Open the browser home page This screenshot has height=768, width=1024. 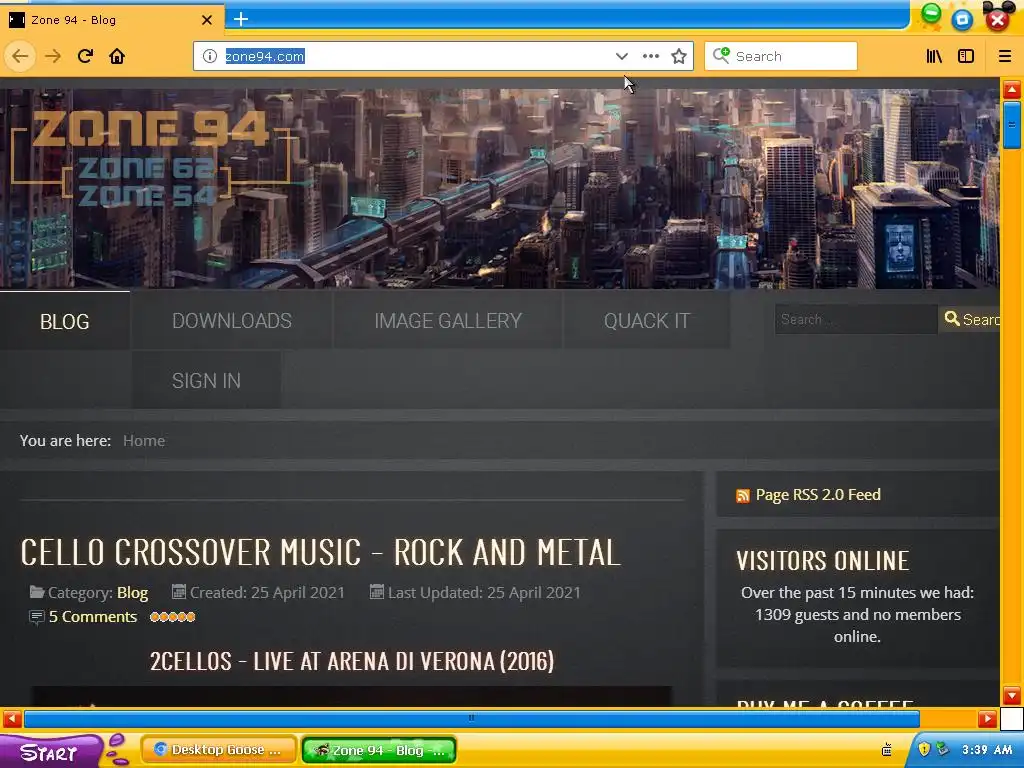[x=117, y=56]
